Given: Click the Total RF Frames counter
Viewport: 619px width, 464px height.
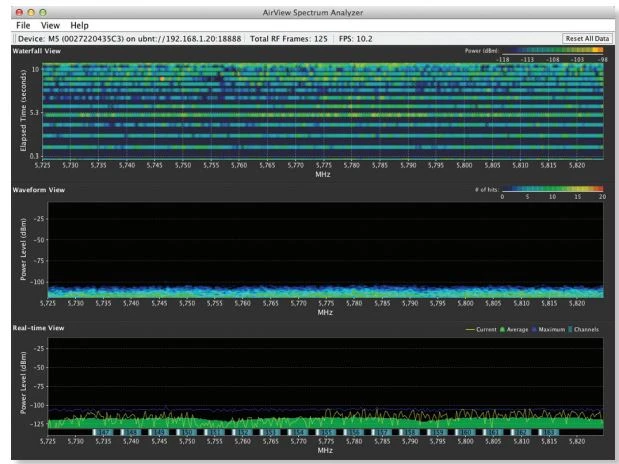Looking at the screenshot, I should [290, 37].
